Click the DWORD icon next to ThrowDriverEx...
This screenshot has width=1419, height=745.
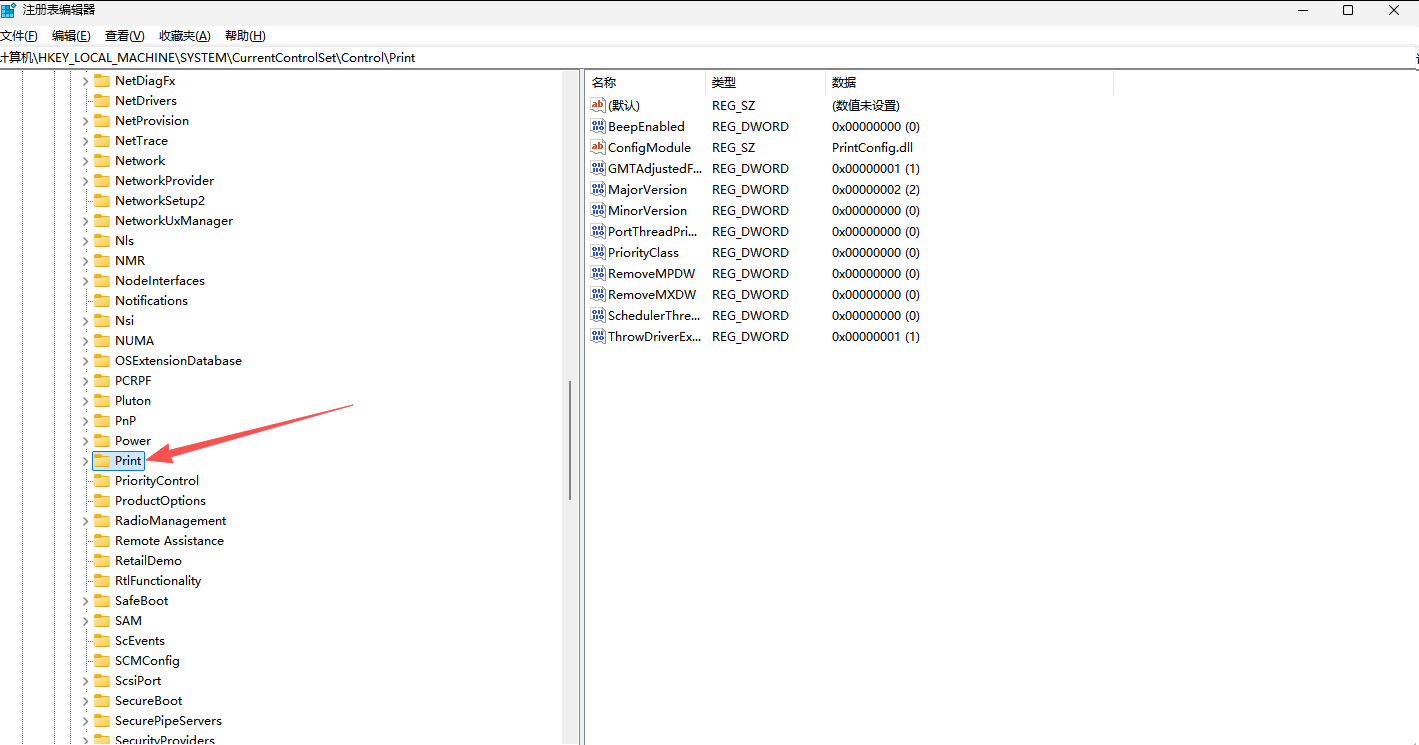pos(598,336)
